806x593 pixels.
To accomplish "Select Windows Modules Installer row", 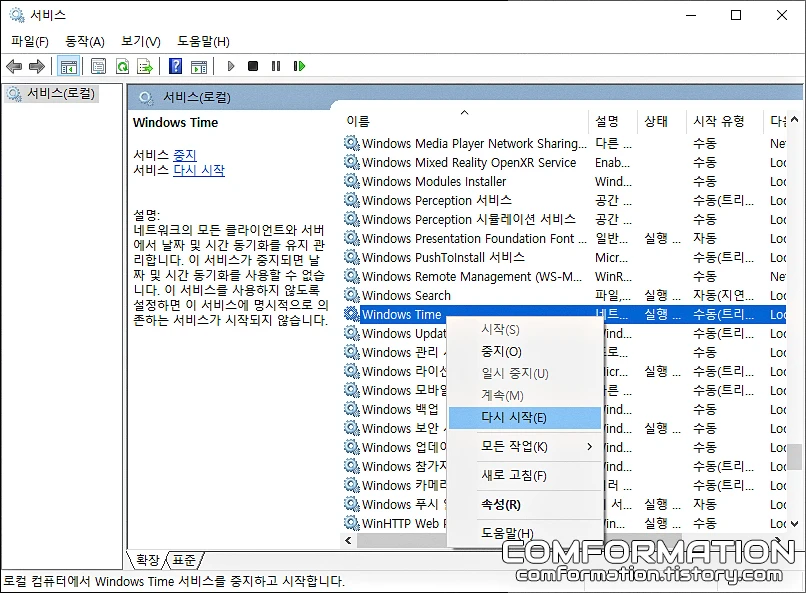I will tap(564, 181).
